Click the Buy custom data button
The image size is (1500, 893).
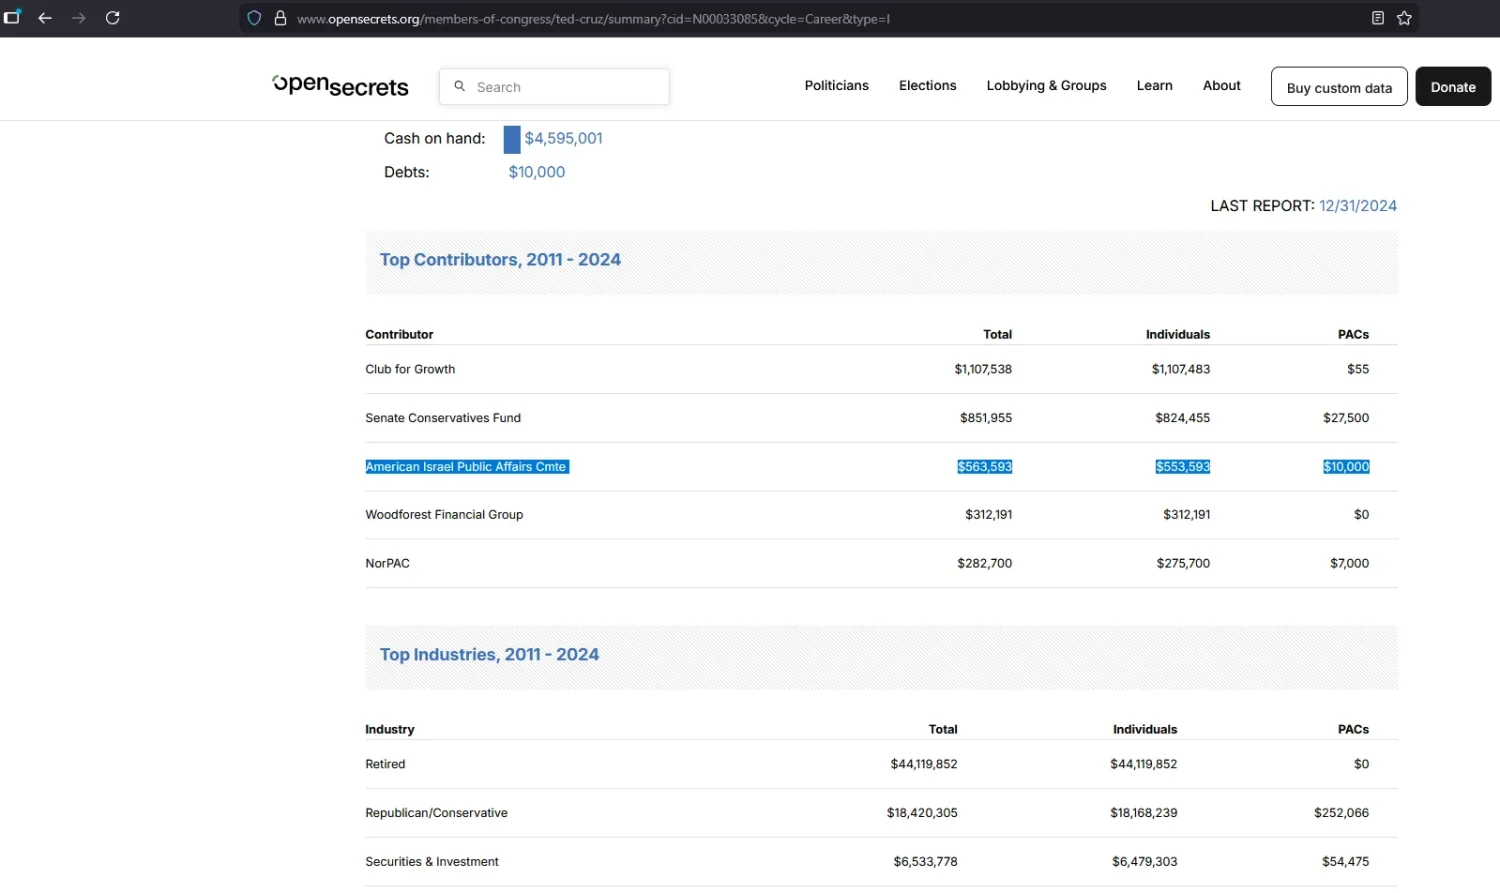click(x=1339, y=87)
